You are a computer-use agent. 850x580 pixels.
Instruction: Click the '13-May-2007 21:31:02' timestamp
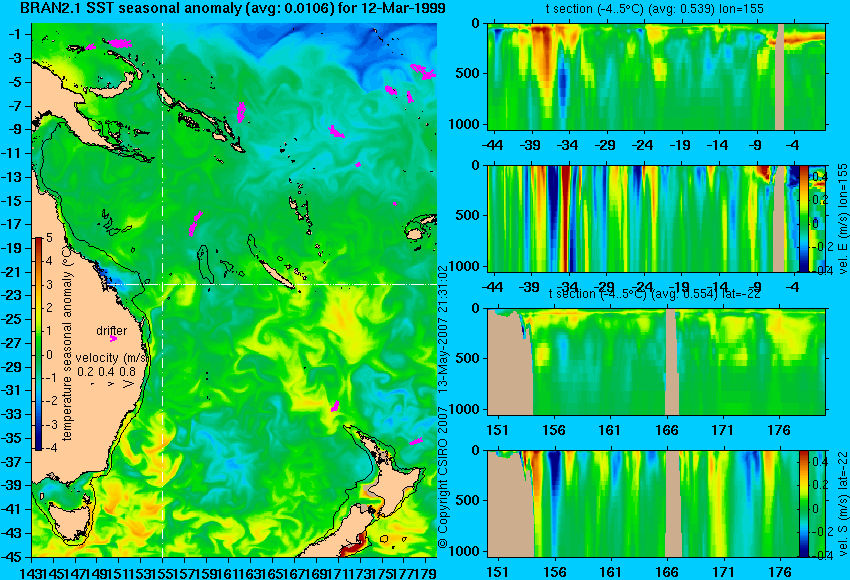pyautogui.click(x=442, y=329)
